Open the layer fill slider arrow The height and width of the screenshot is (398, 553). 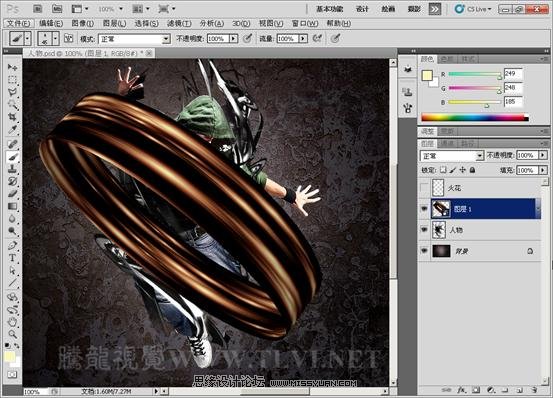[x=543, y=170]
